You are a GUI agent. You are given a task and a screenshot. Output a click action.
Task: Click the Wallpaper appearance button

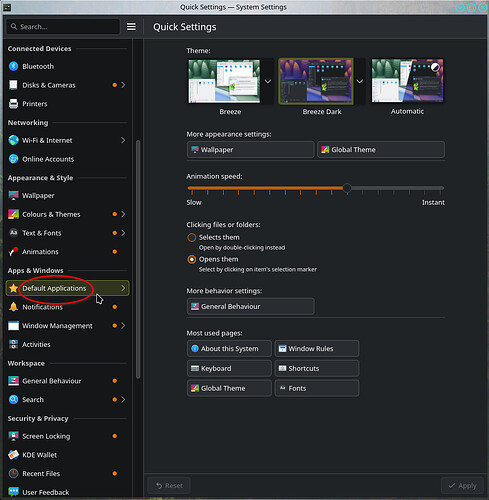click(x=251, y=150)
